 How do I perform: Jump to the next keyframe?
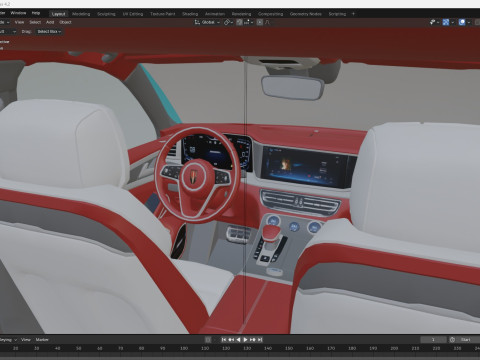(253, 340)
